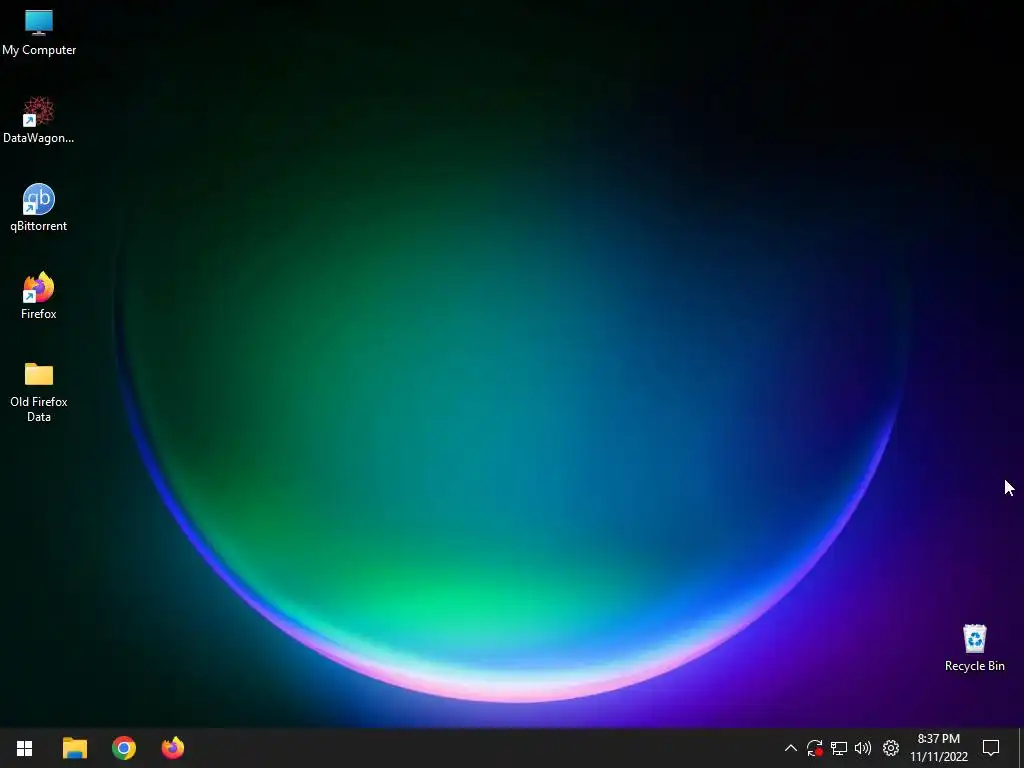Select the DataWagon shortcut icon
This screenshot has height=768, width=1024.
39,120
